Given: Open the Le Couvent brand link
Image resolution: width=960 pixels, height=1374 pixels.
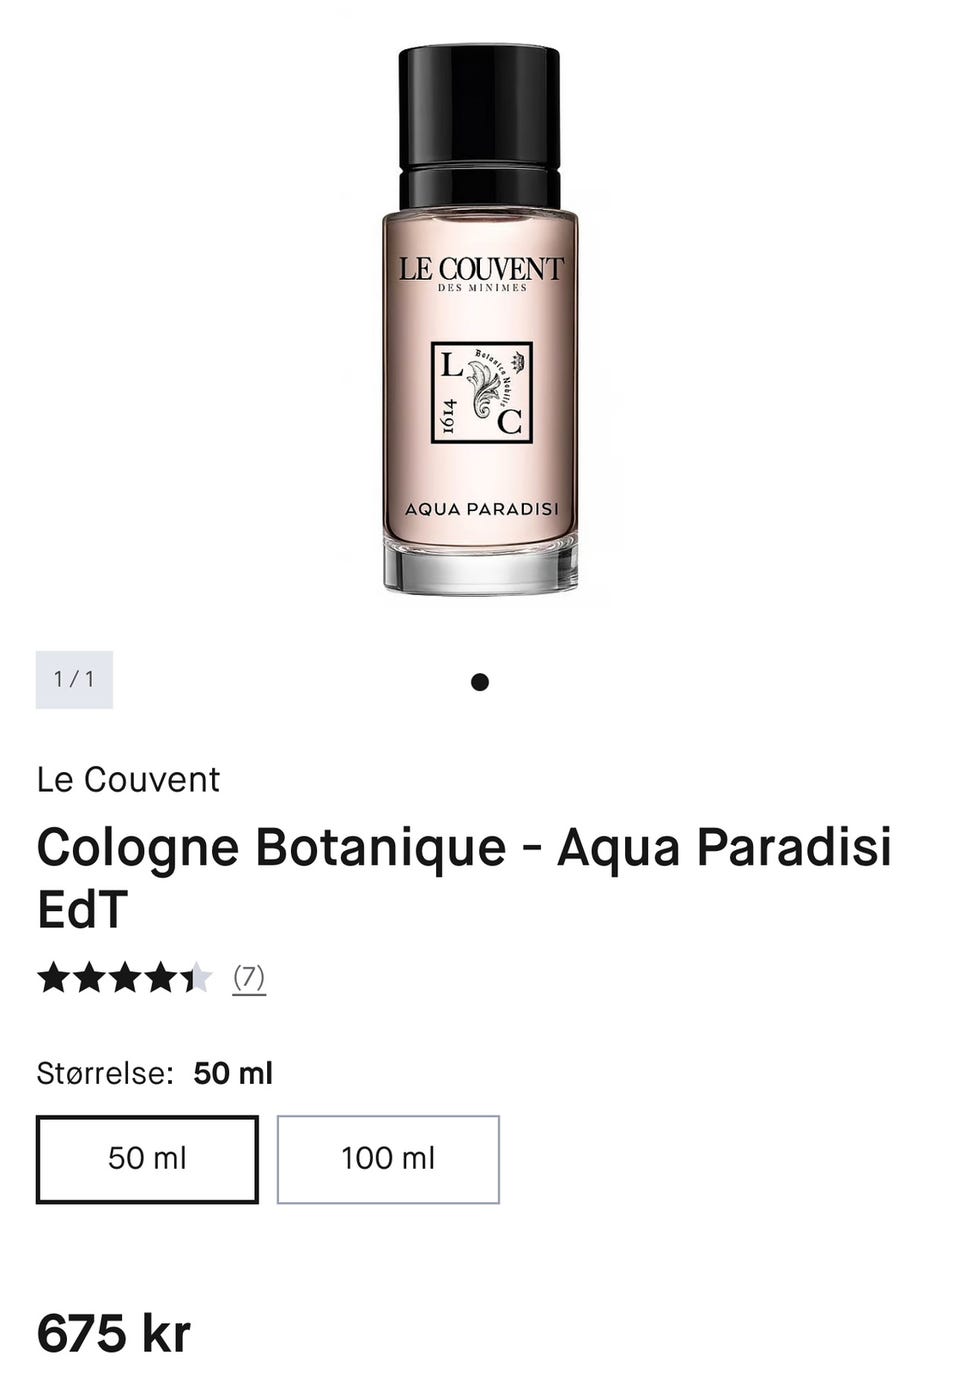Looking at the screenshot, I should coord(128,779).
